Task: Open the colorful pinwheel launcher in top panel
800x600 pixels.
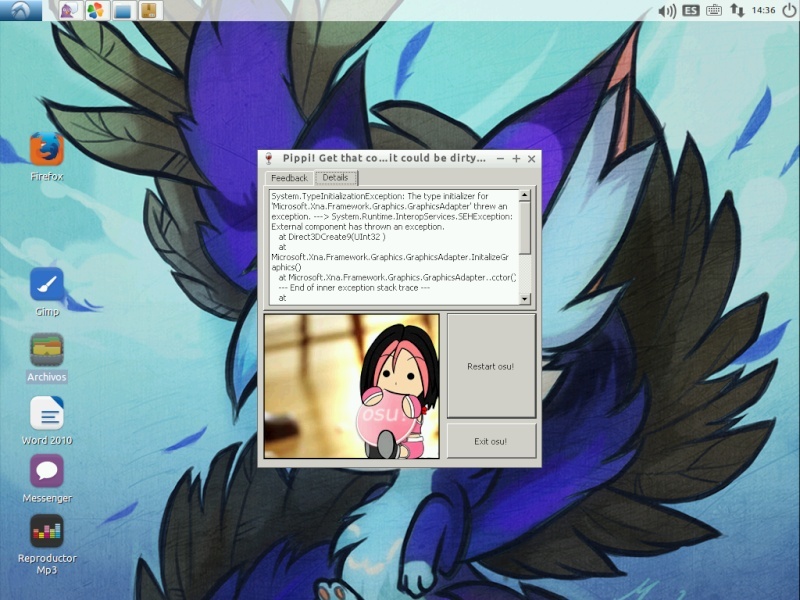Action: pos(95,10)
